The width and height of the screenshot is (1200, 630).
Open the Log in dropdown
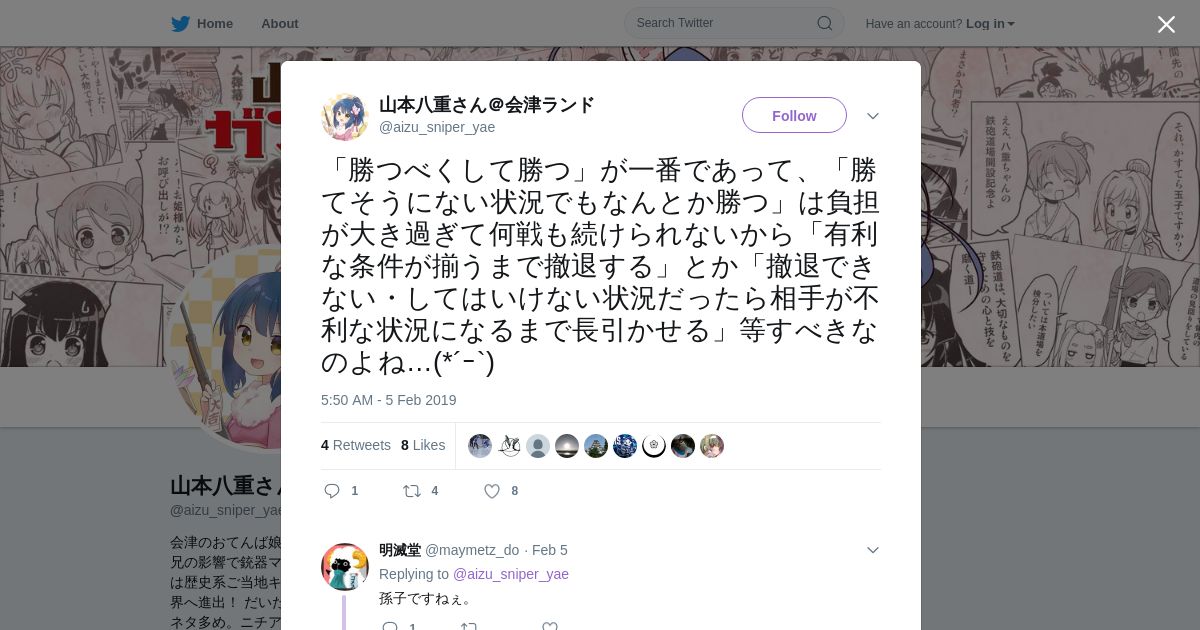point(990,24)
